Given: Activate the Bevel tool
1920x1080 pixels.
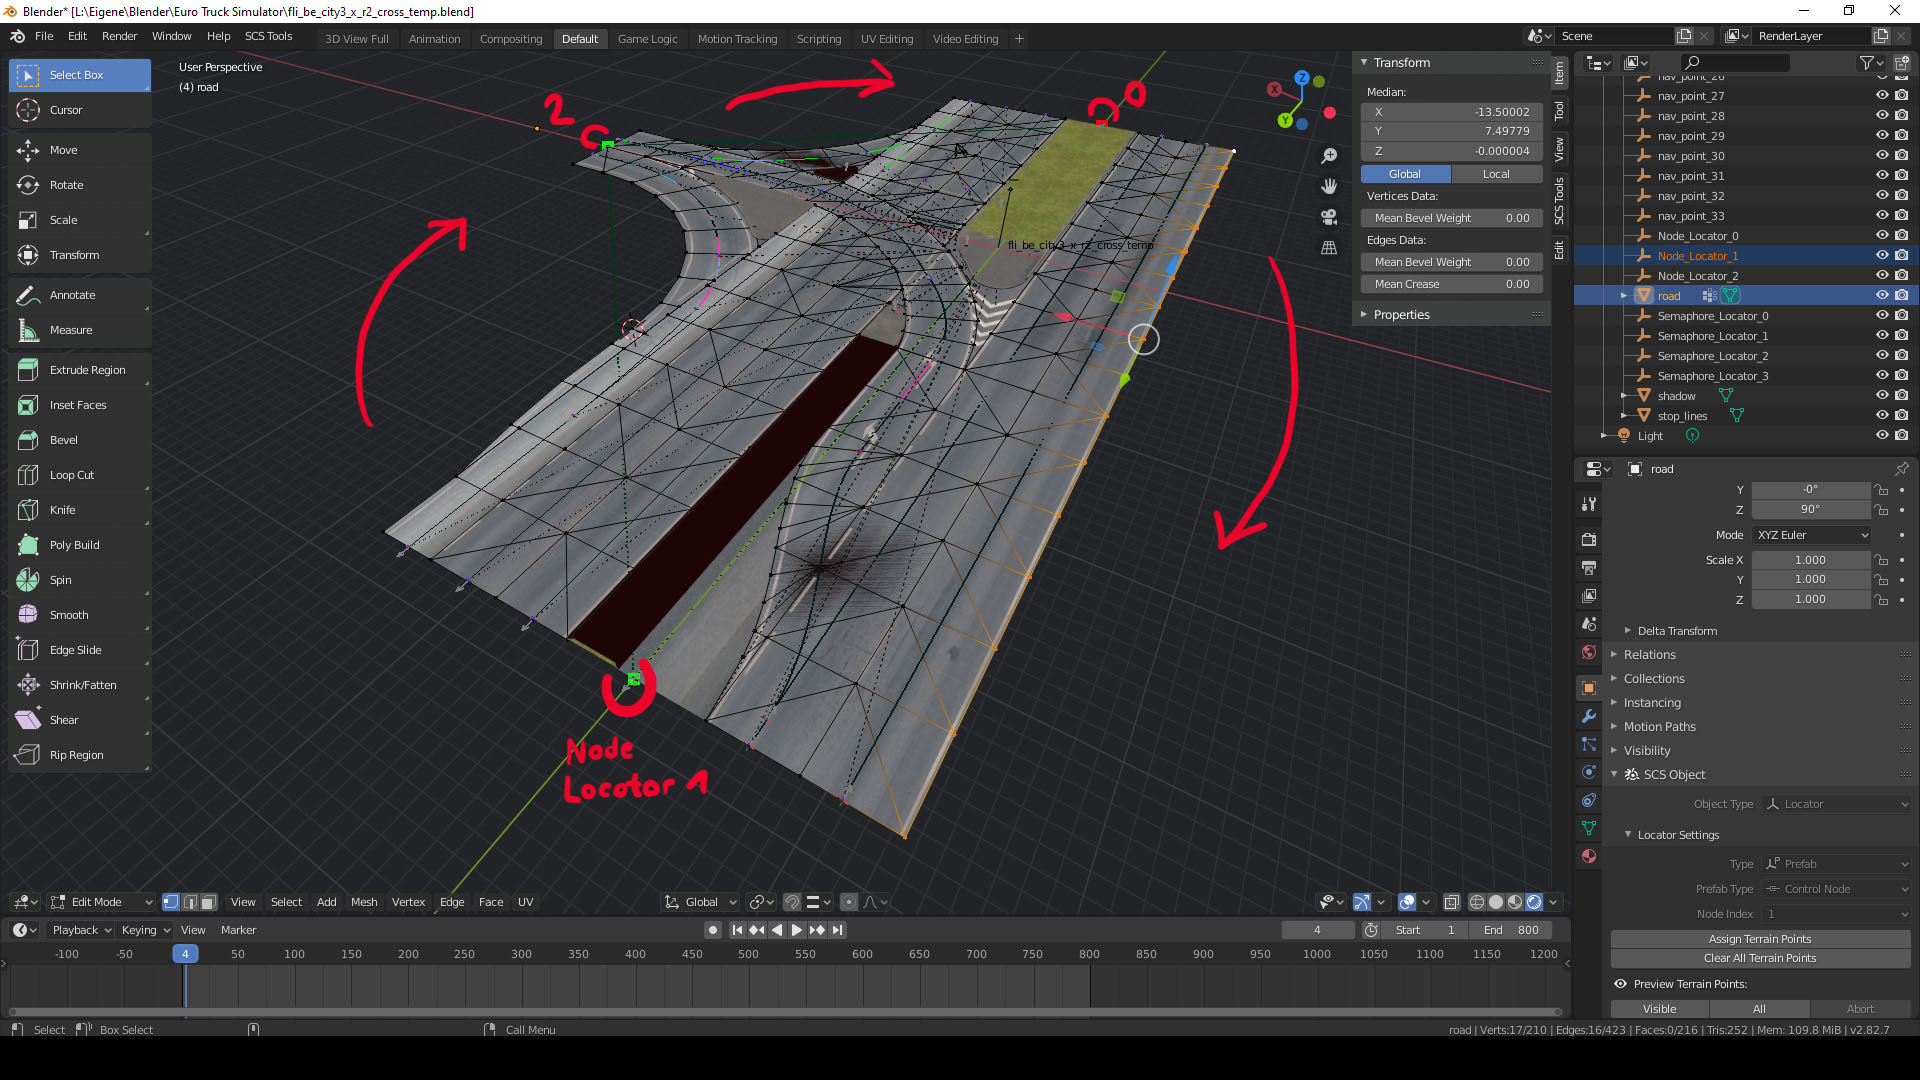Looking at the screenshot, I should tap(80, 440).
